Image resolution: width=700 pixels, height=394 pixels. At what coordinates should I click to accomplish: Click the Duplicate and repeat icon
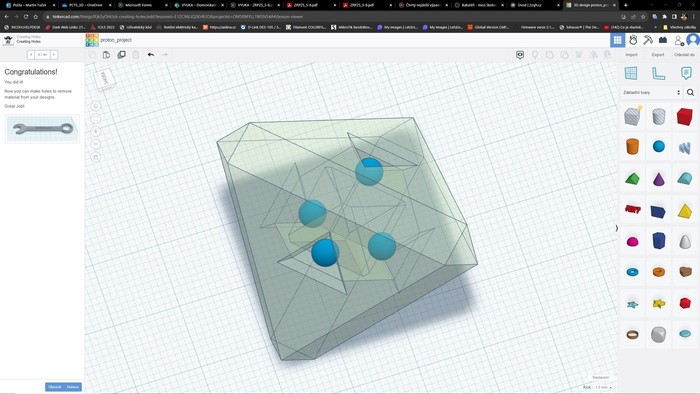pos(121,54)
